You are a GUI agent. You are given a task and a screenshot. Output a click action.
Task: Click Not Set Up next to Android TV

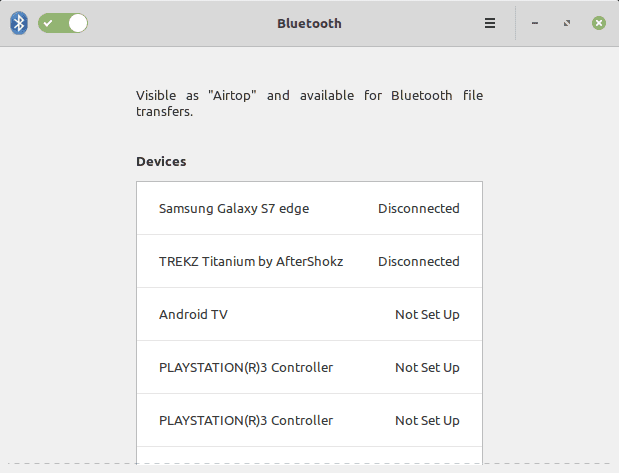tap(427, 315)
